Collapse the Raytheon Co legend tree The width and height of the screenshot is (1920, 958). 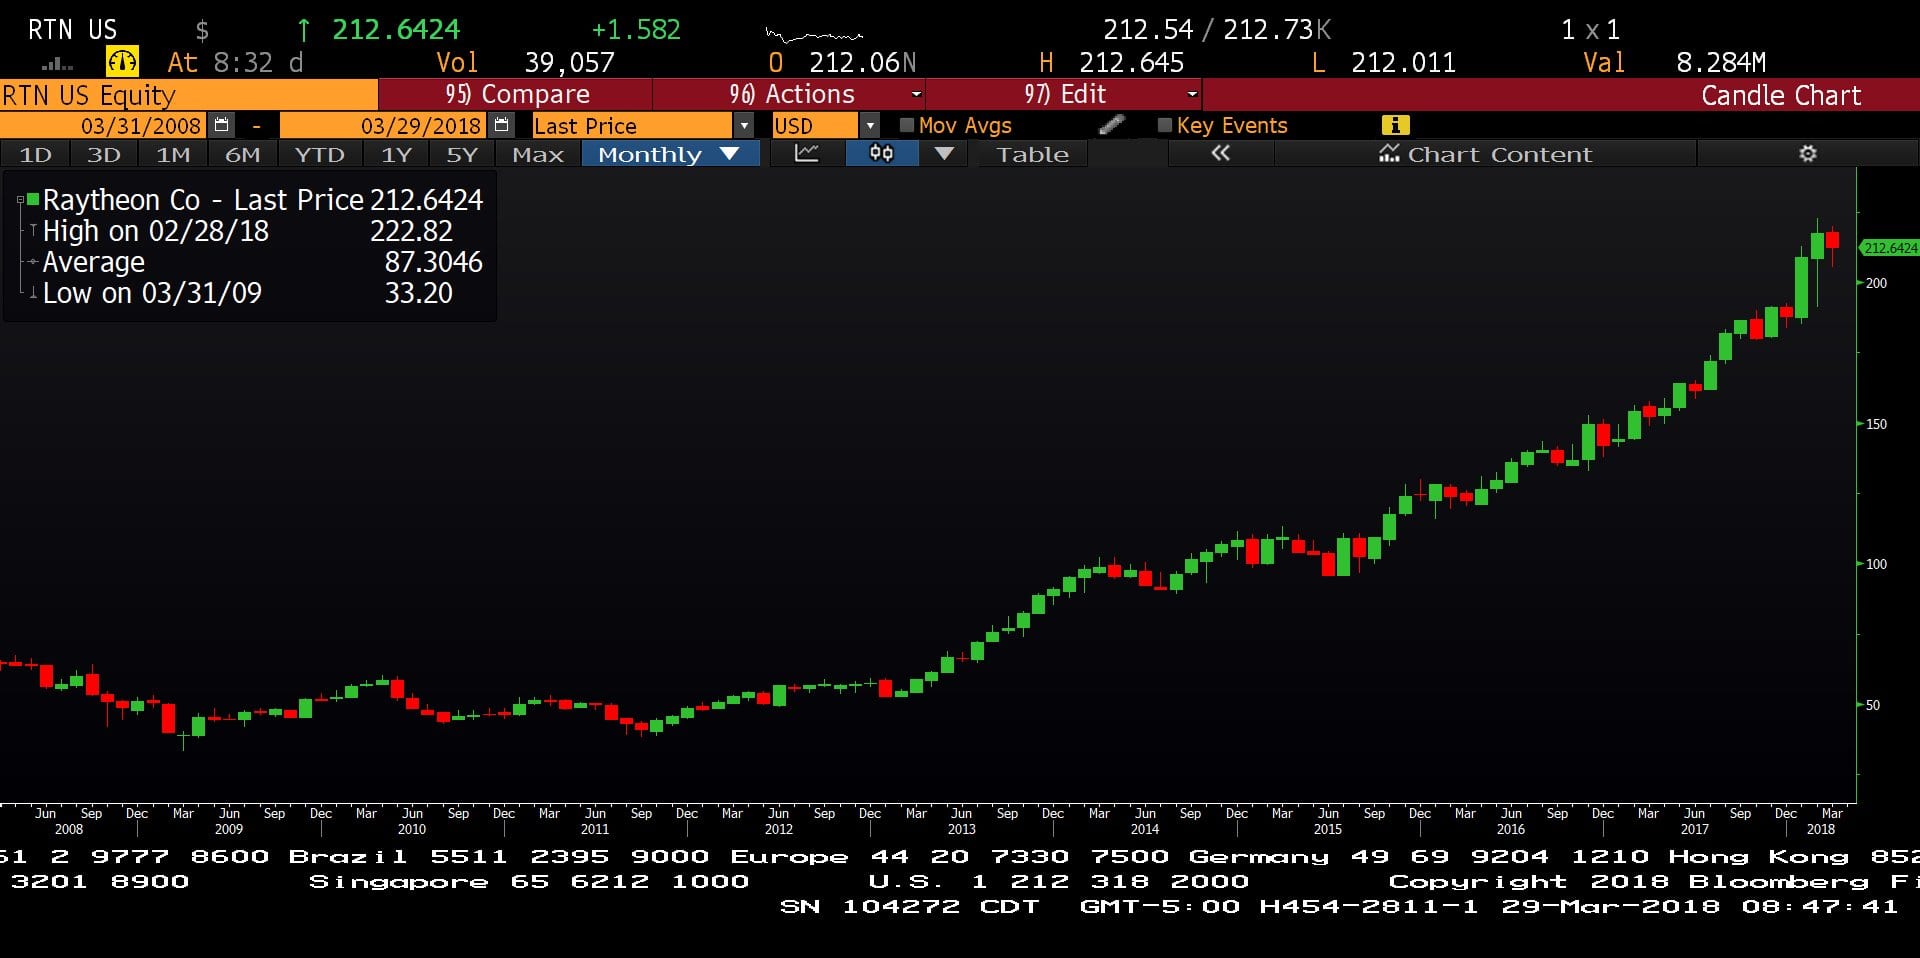[x=20, y=200]
